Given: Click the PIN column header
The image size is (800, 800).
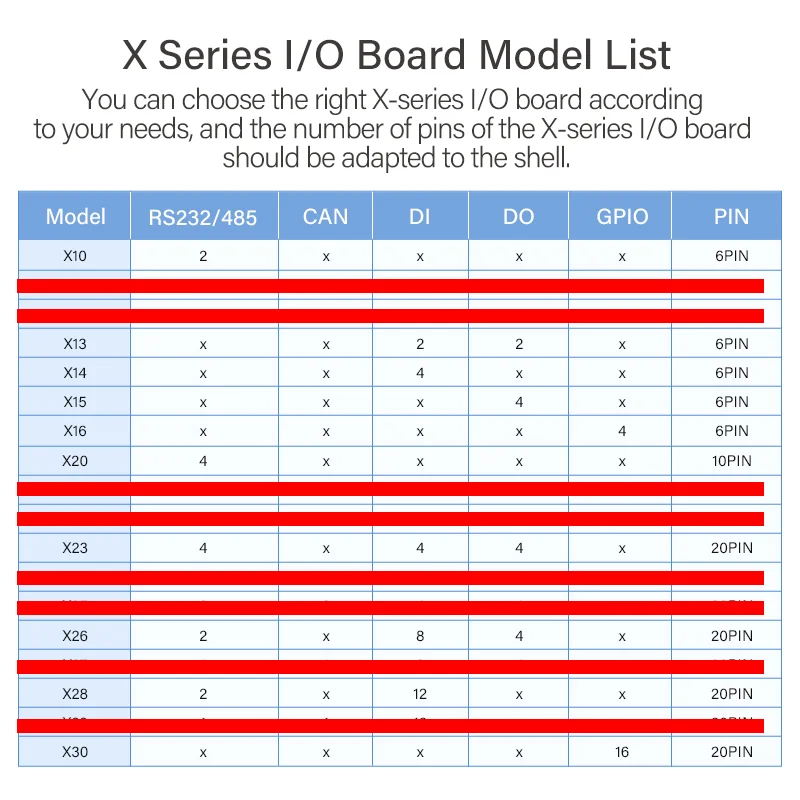Looking at the screenshot, I should pos(732,216).
